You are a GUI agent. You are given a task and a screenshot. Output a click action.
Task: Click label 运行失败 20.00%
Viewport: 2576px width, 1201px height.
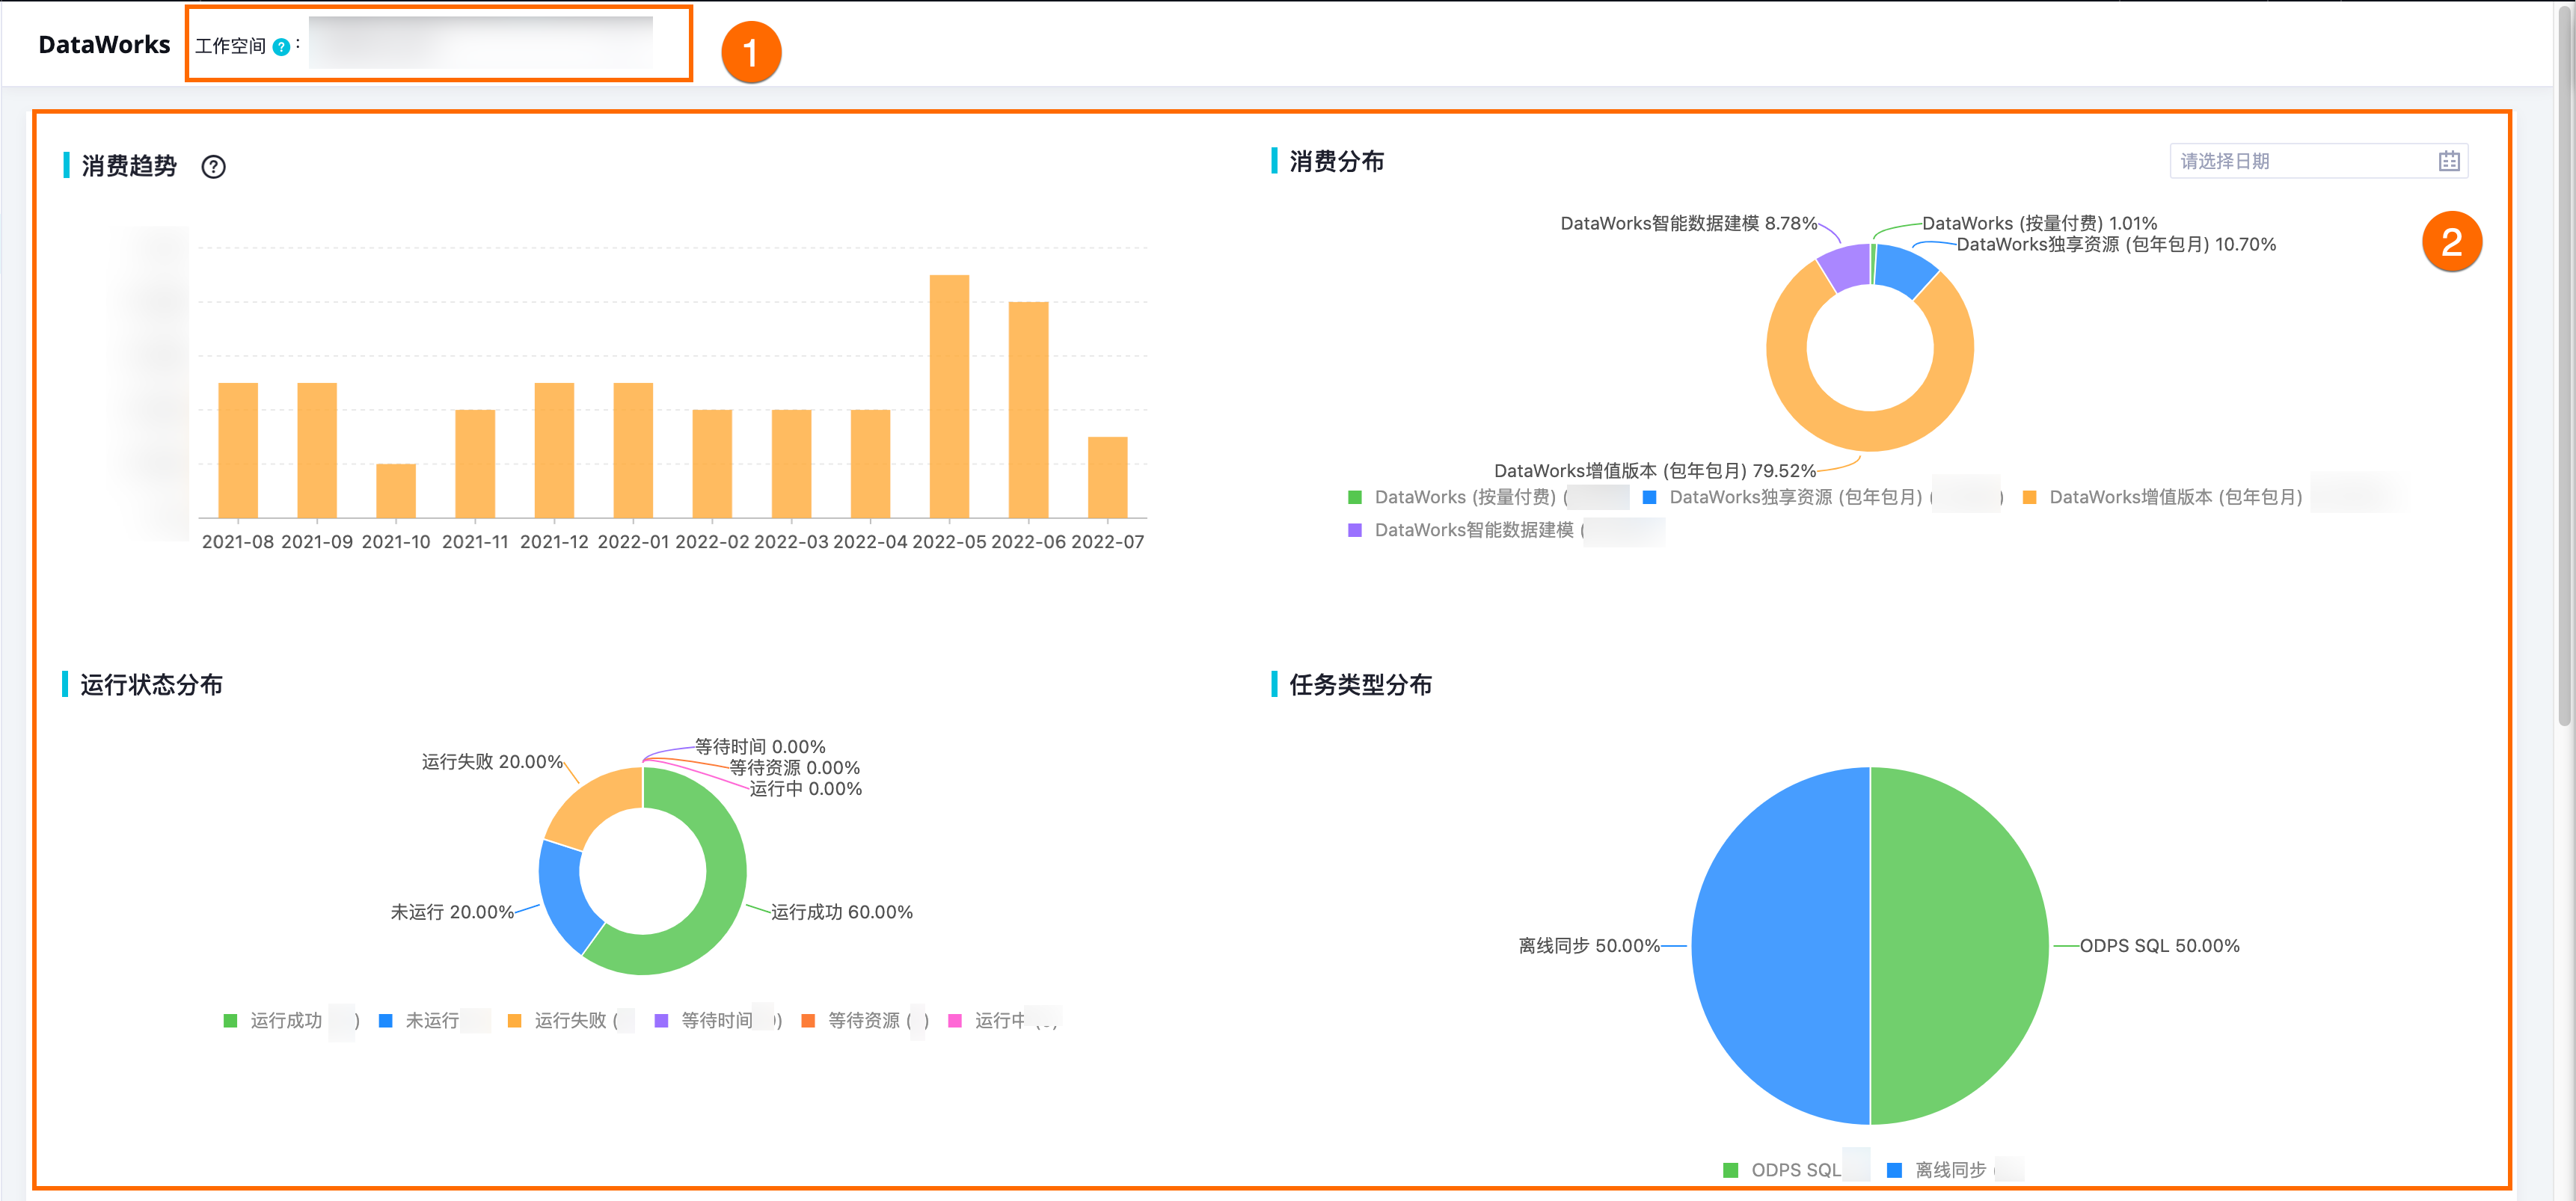(x=492, y=762)
